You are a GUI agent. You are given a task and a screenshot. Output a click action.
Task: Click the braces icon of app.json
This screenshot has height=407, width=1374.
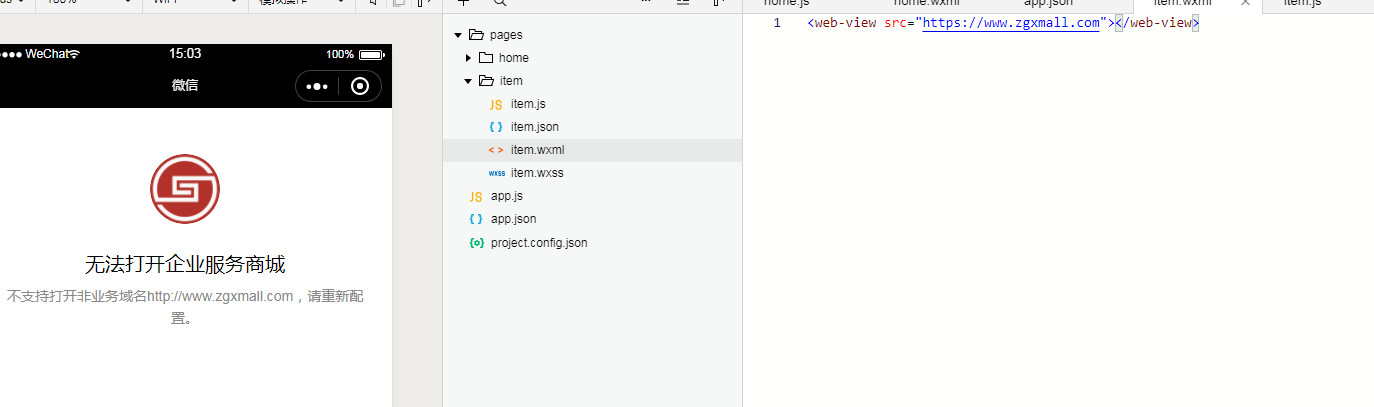tap(476, 219)
